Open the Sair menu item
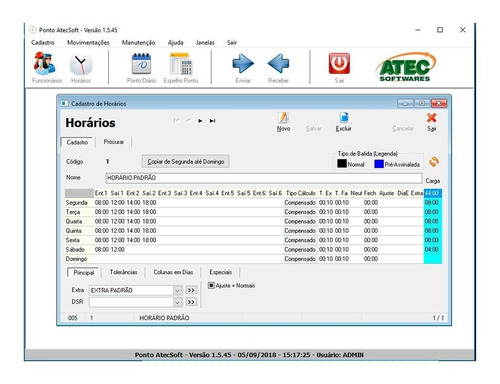Image resolution: width=500 pixels, height=384 pixels. (x=232, y=42)
